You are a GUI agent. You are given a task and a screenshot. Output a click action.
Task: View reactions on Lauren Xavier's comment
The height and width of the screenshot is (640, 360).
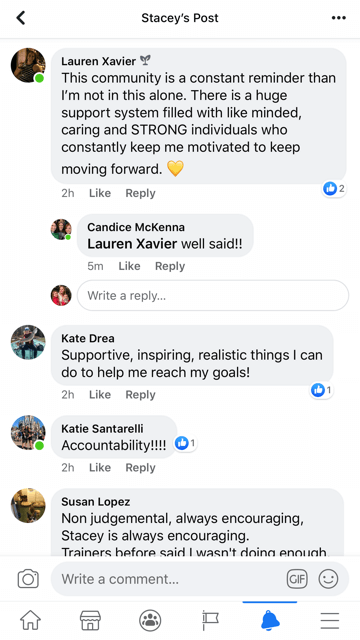(x=334, y=188)
